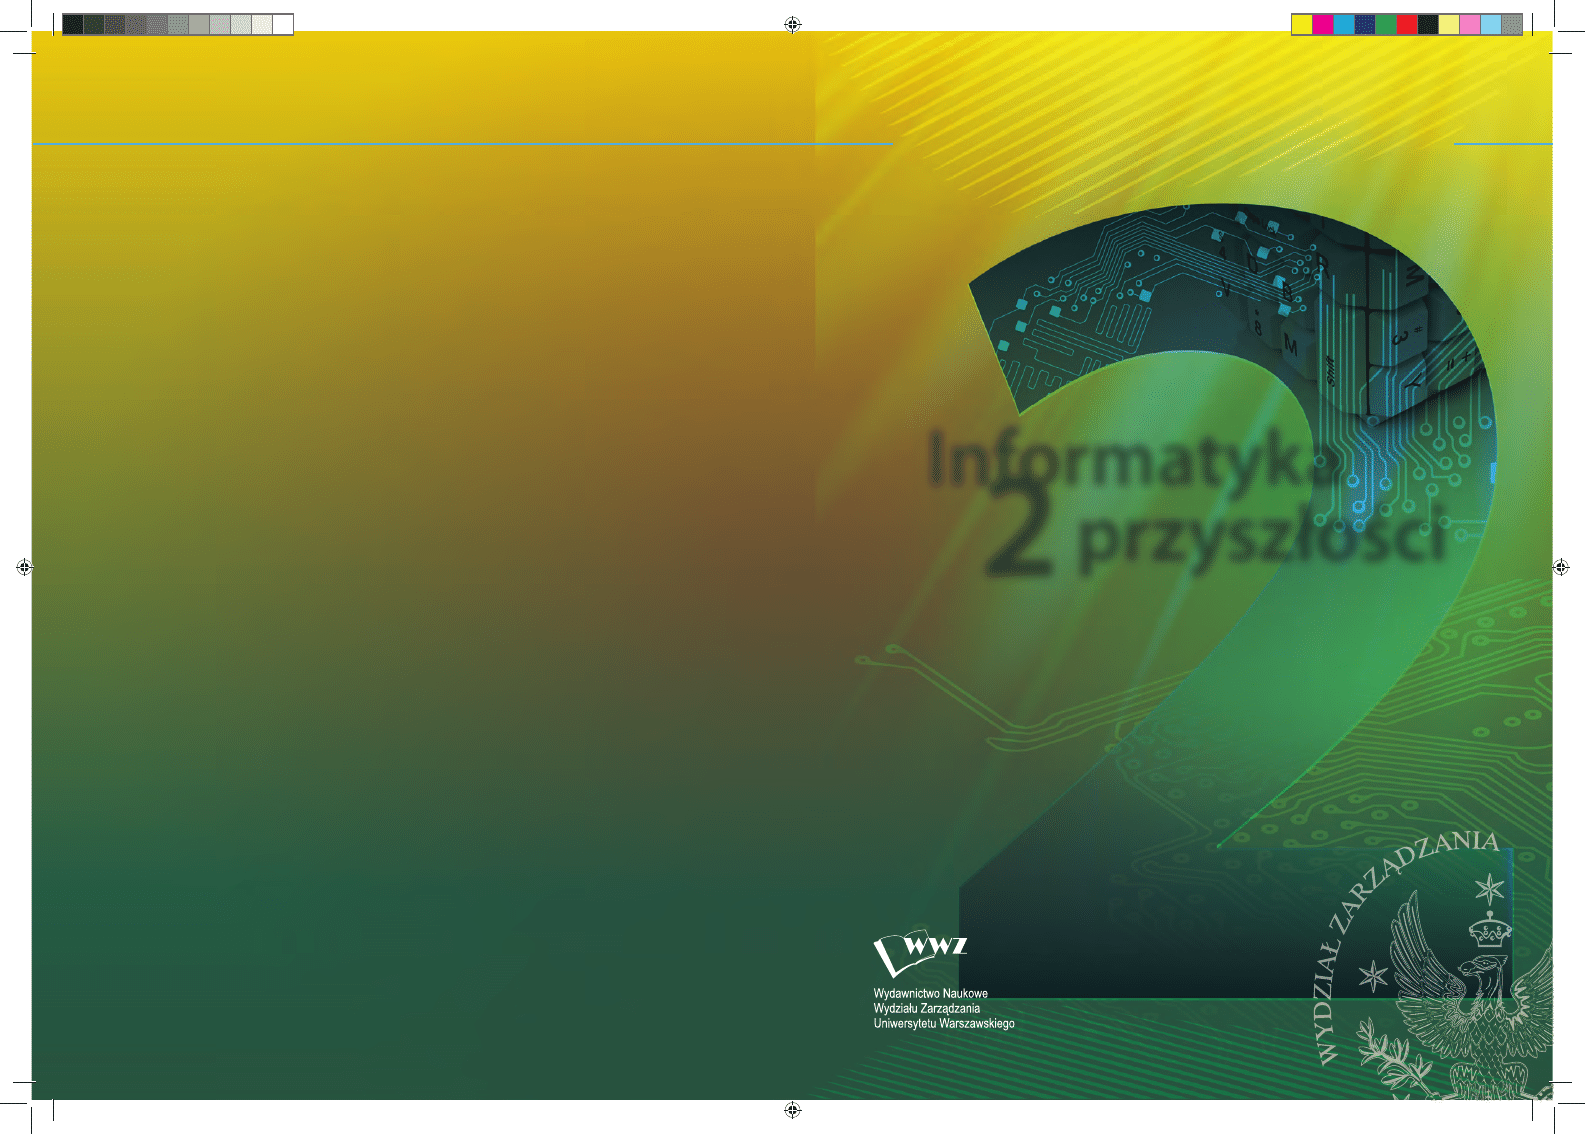This screenshot has width=1585, height=1134.
Task: Click the text "Wydawnictwo Naukowe"
Action: point(930,993)
